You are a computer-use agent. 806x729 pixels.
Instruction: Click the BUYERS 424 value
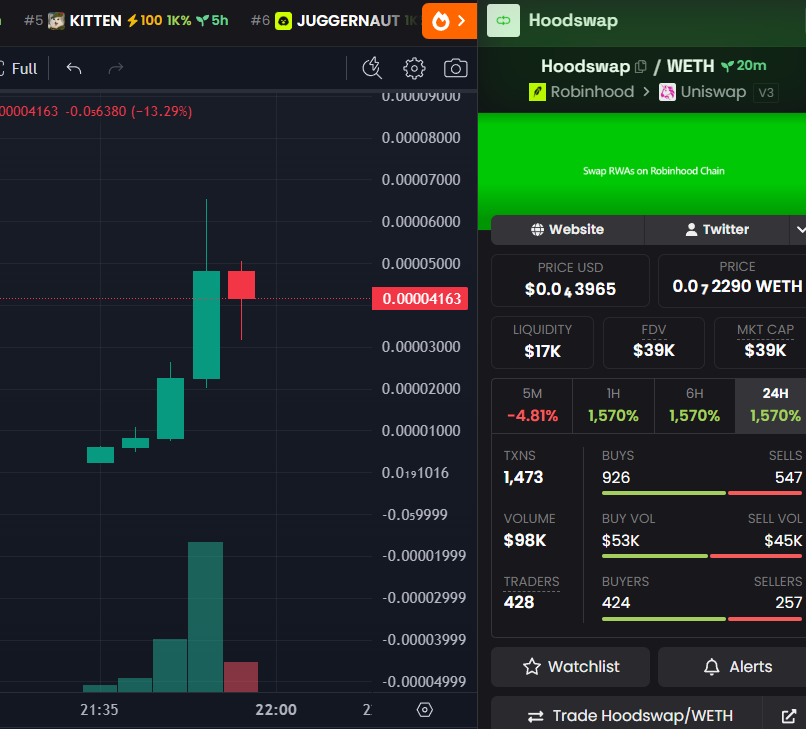pyautogui.click(x=616, y=603)
